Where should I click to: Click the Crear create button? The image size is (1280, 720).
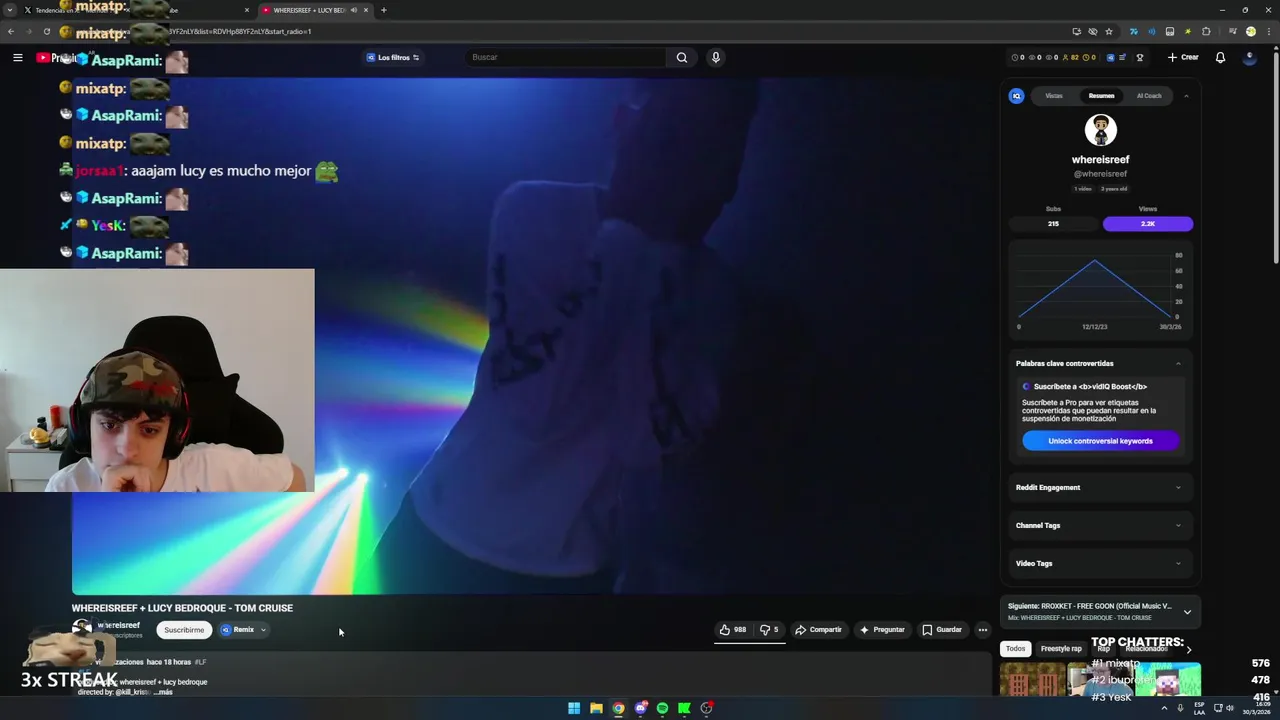point(1183,57)
